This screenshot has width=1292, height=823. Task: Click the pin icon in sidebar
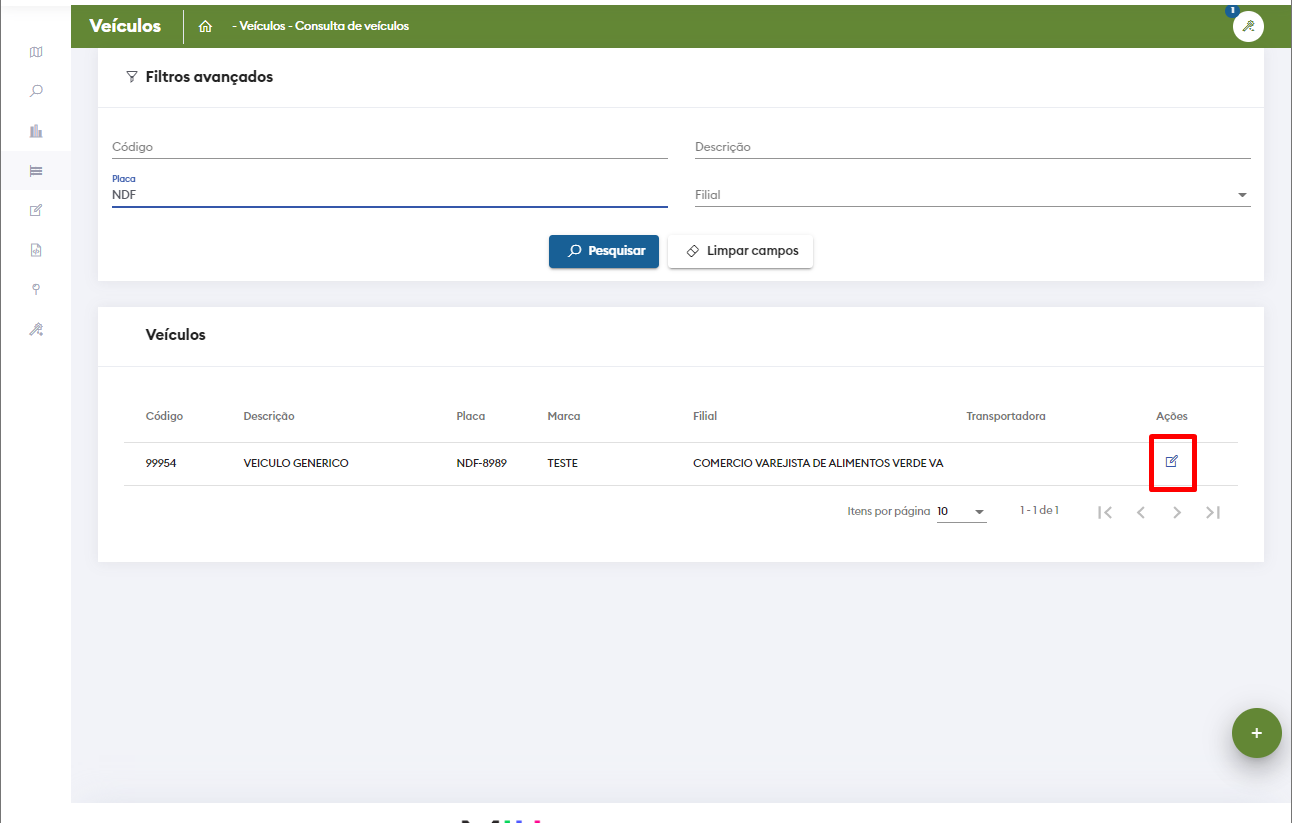(x=36, y=289)
